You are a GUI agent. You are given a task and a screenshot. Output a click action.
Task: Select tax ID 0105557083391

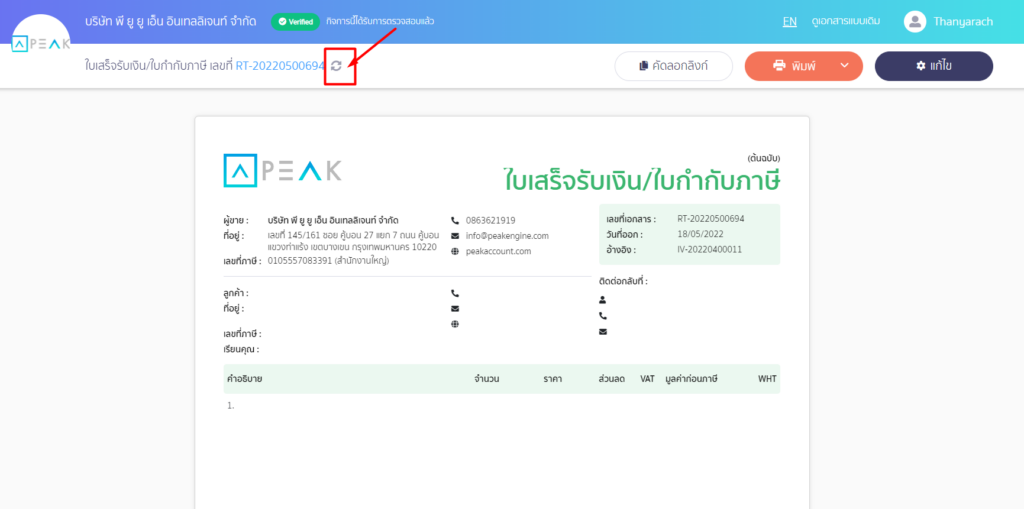click(x=300, y=261)
